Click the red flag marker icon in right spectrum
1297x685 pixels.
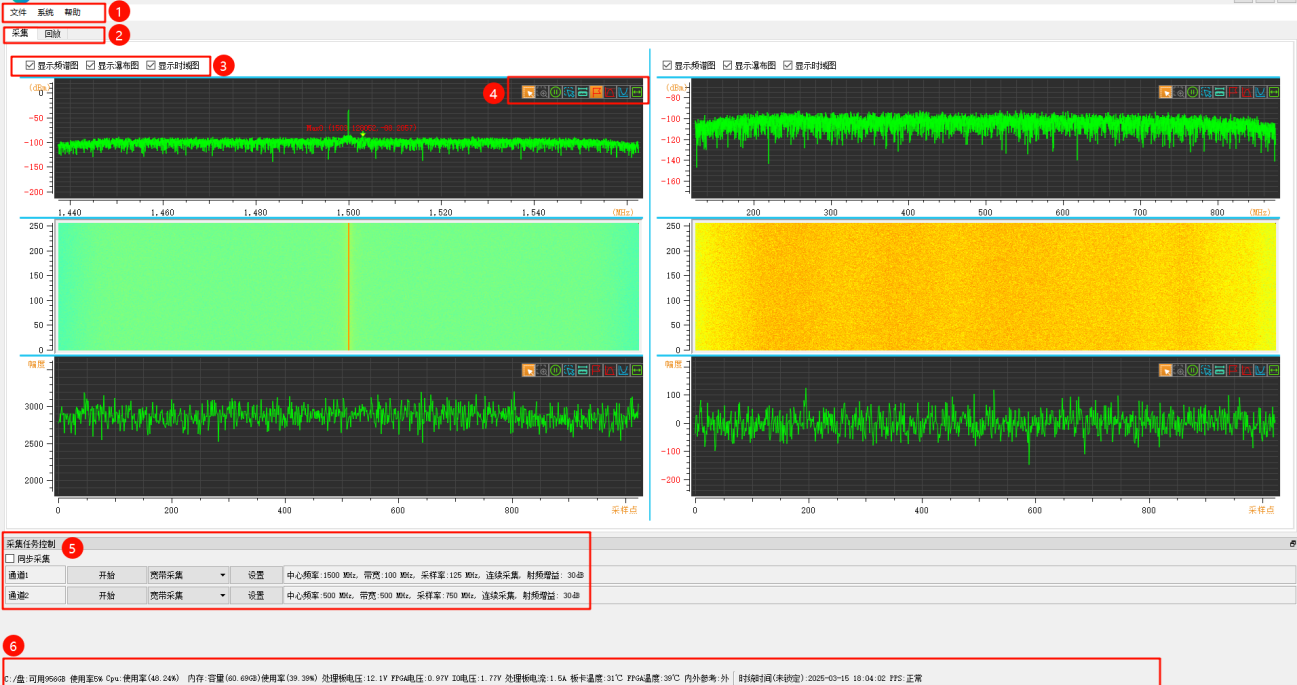click(1233, 92)
